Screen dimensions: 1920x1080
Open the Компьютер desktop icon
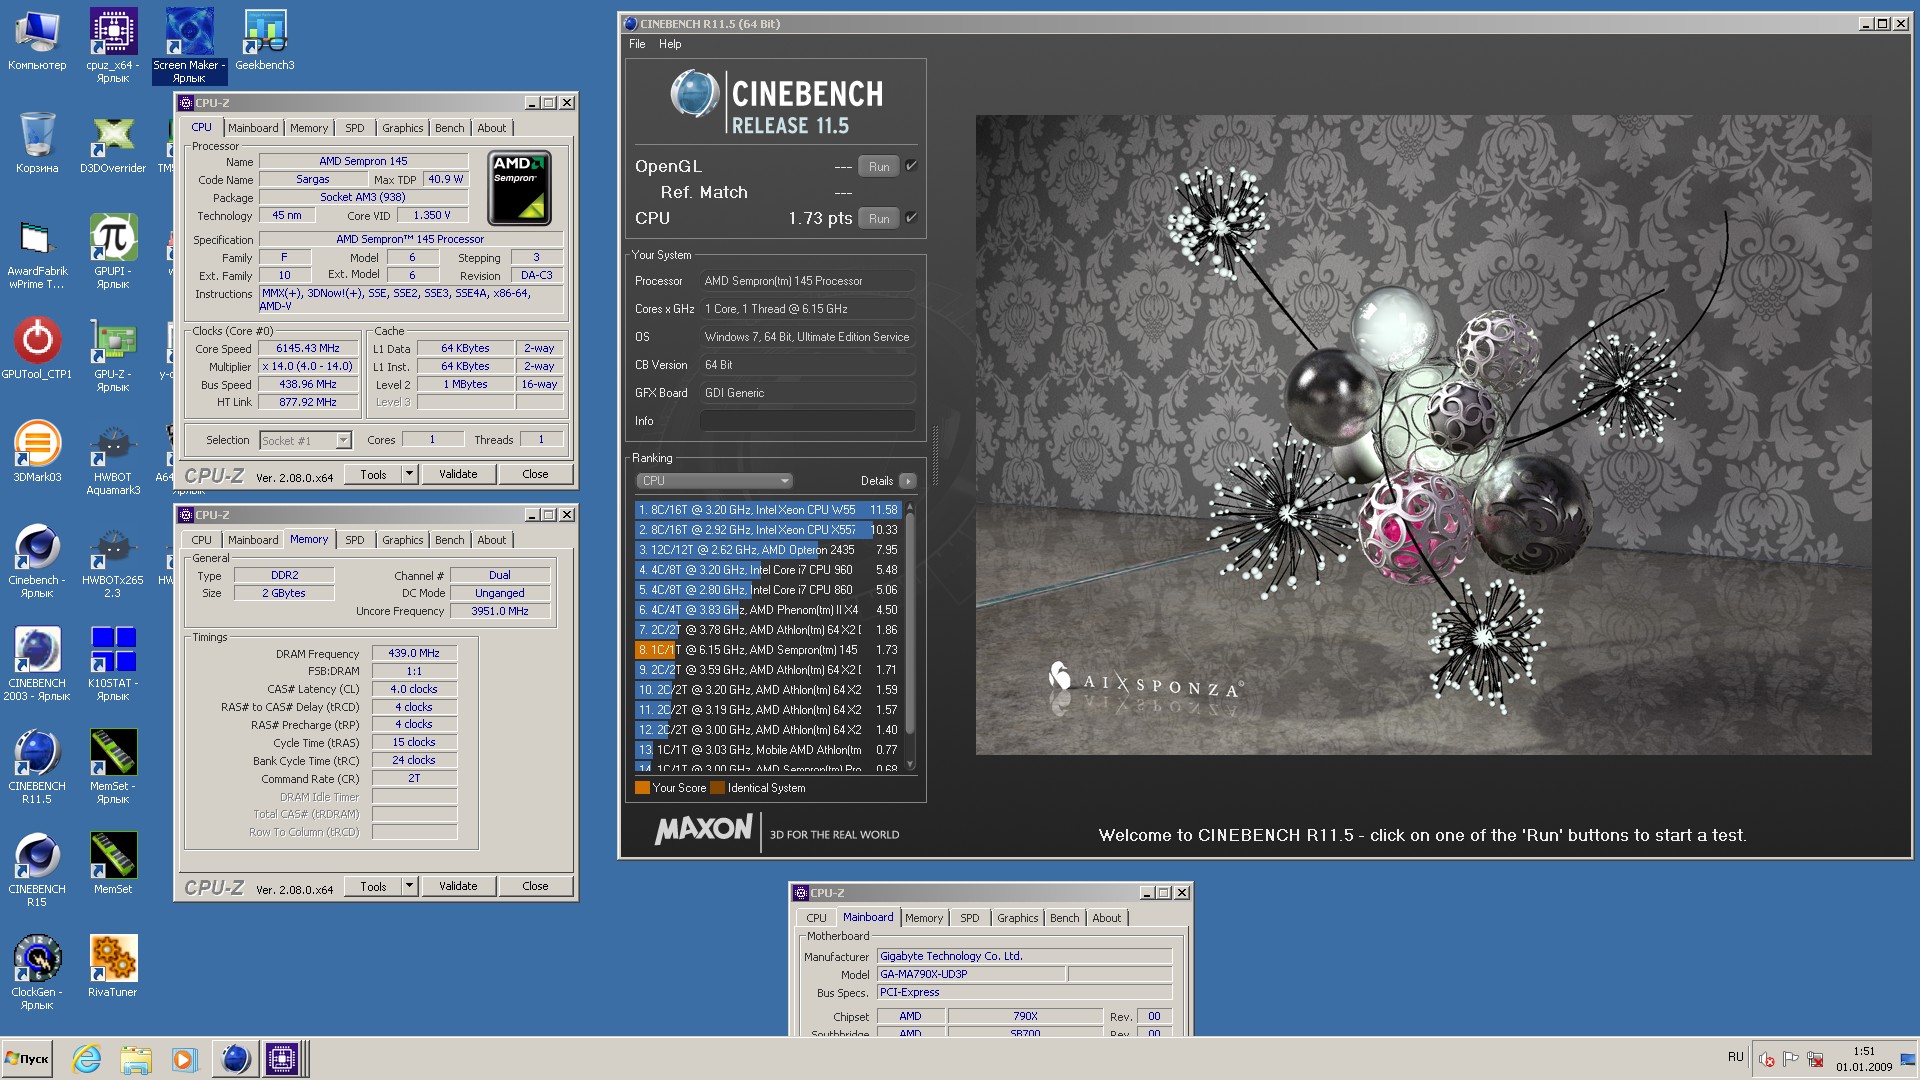37,40
